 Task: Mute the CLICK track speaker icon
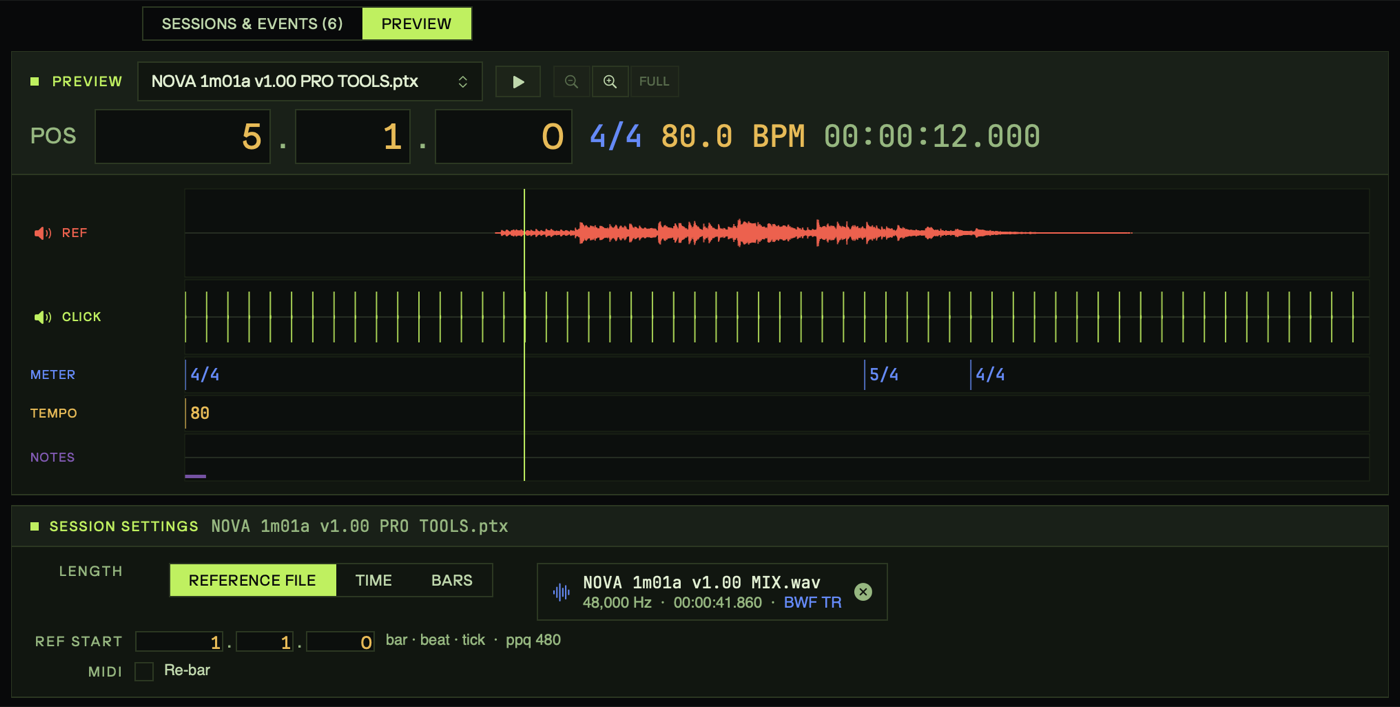click(43, 317)
